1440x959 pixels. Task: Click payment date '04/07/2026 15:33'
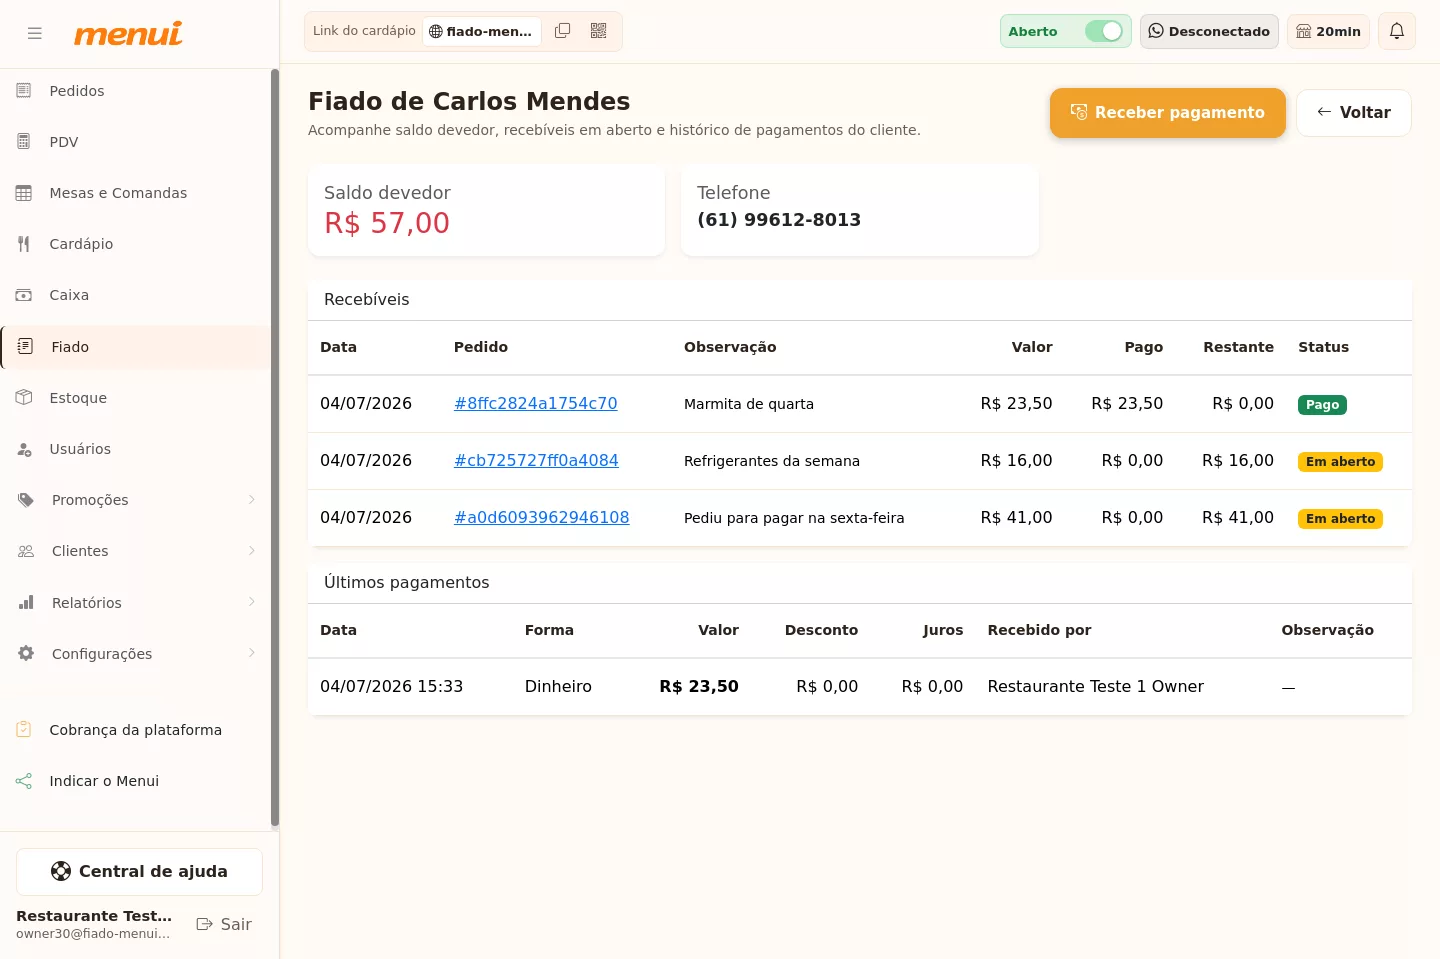click(392, 686)
